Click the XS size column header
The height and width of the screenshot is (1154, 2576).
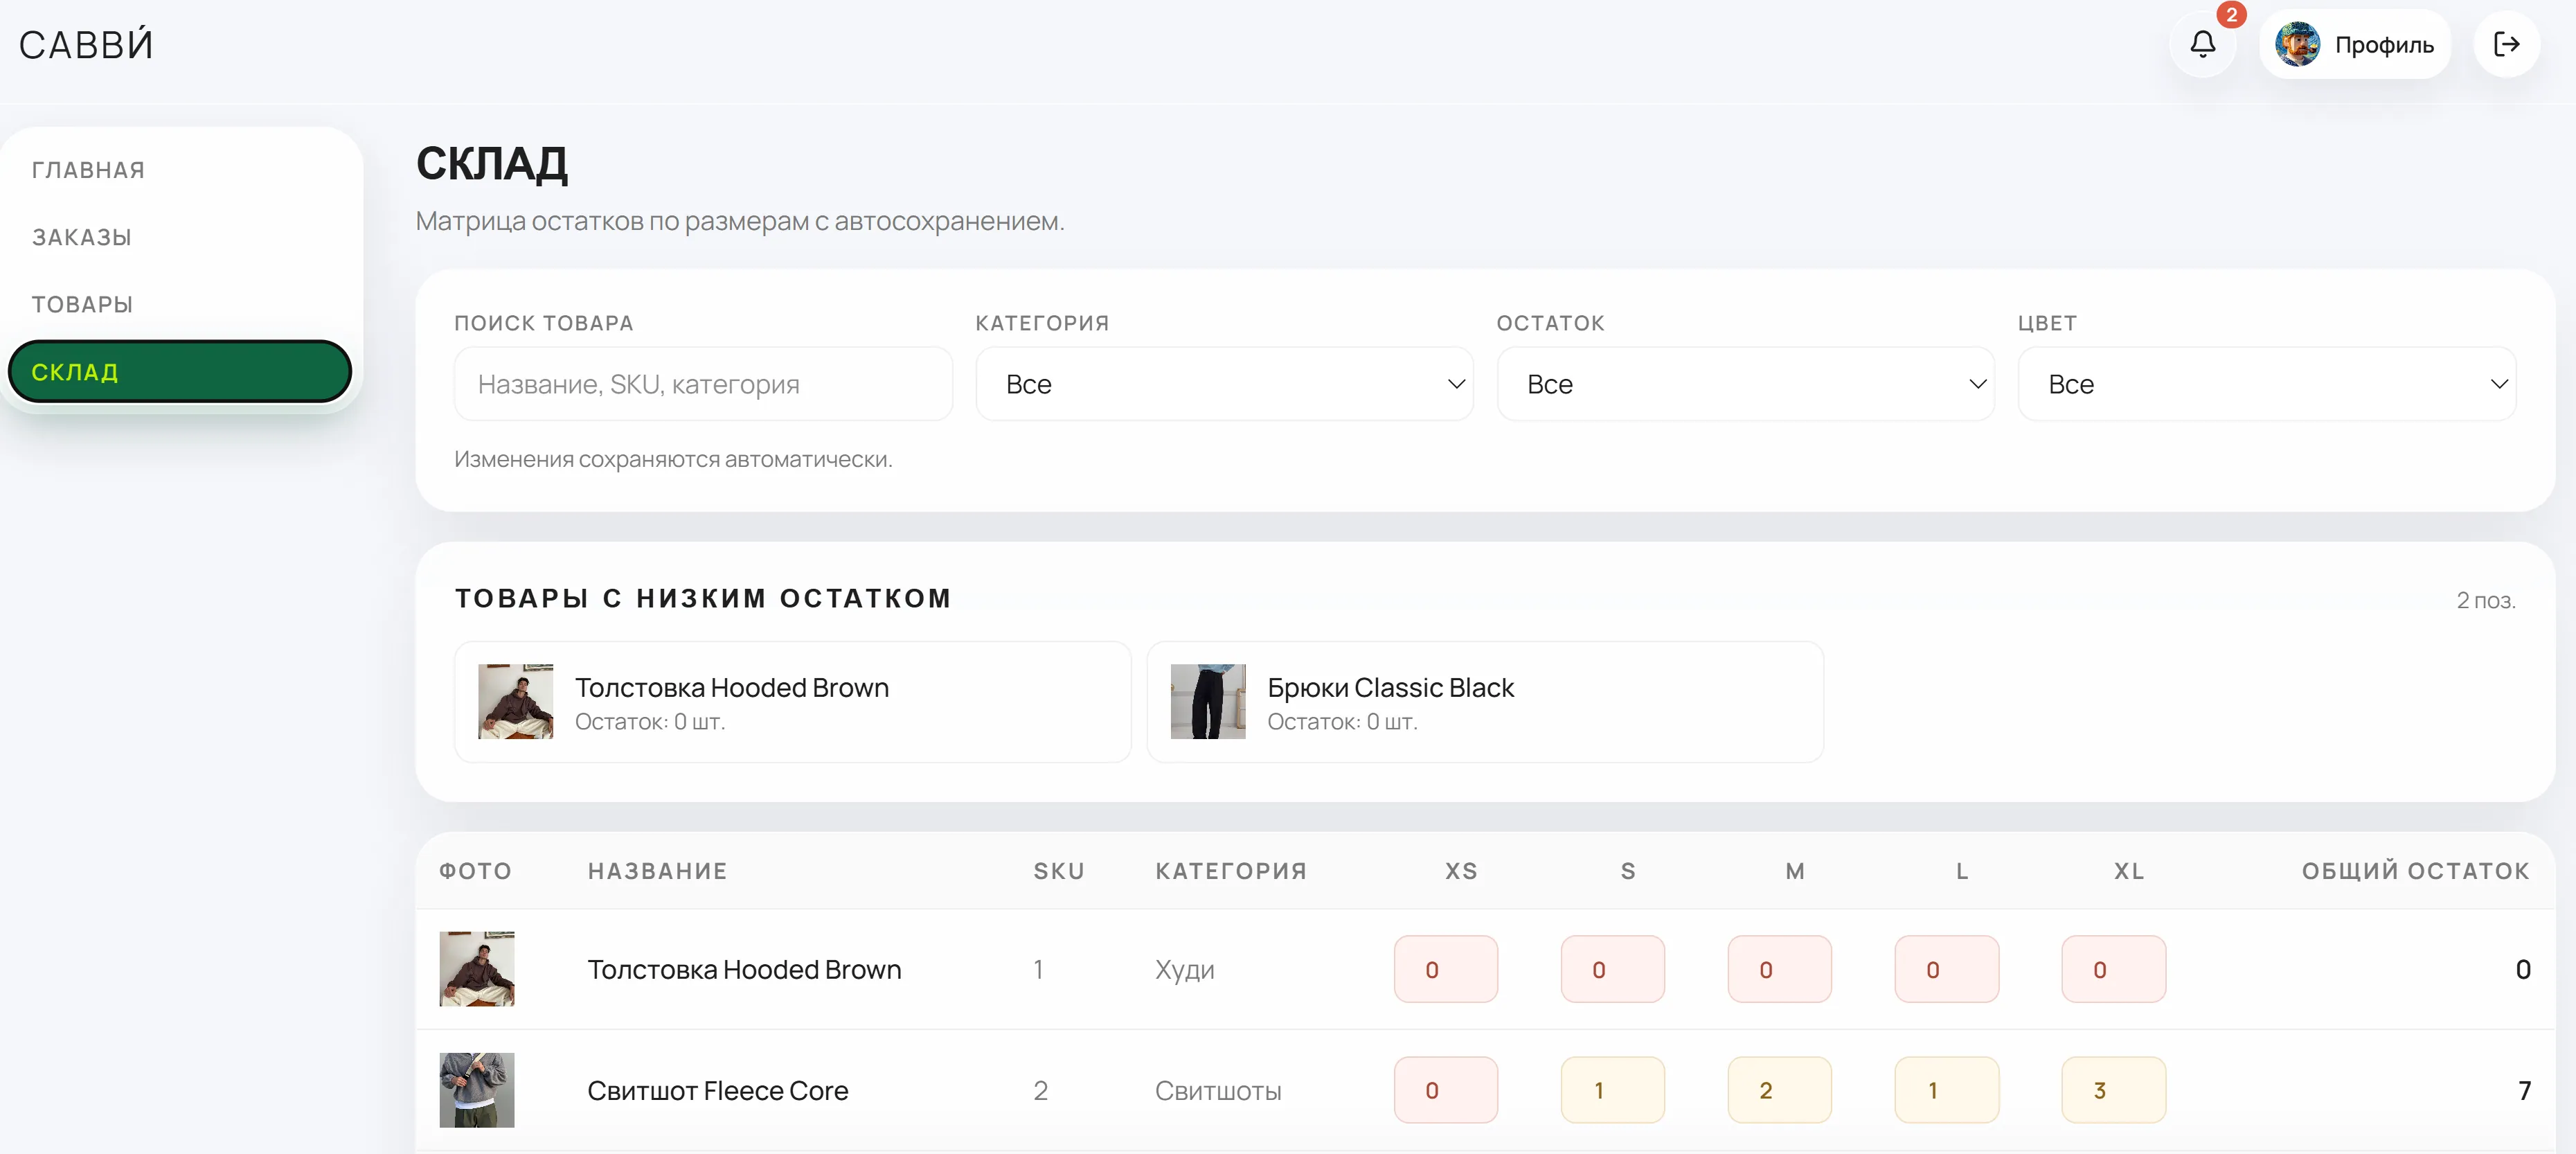click(x=1461, y=871)
